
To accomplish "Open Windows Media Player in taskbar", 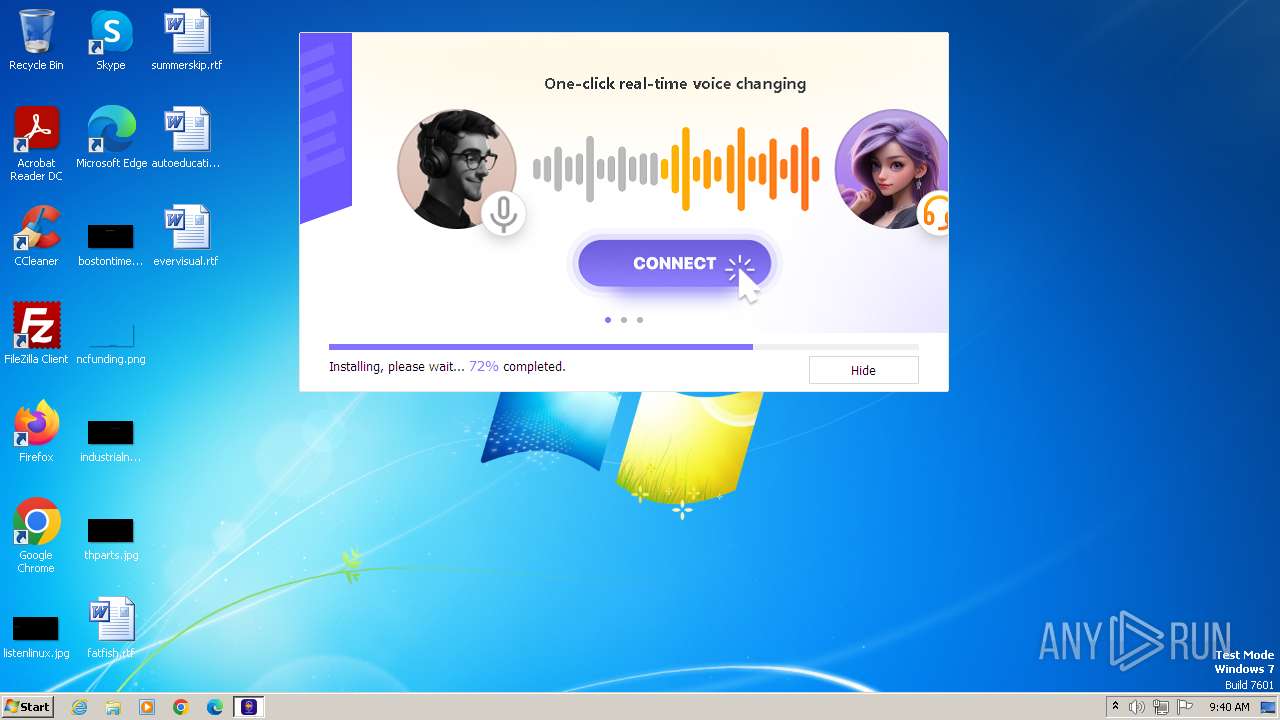I will coord(147,707).
